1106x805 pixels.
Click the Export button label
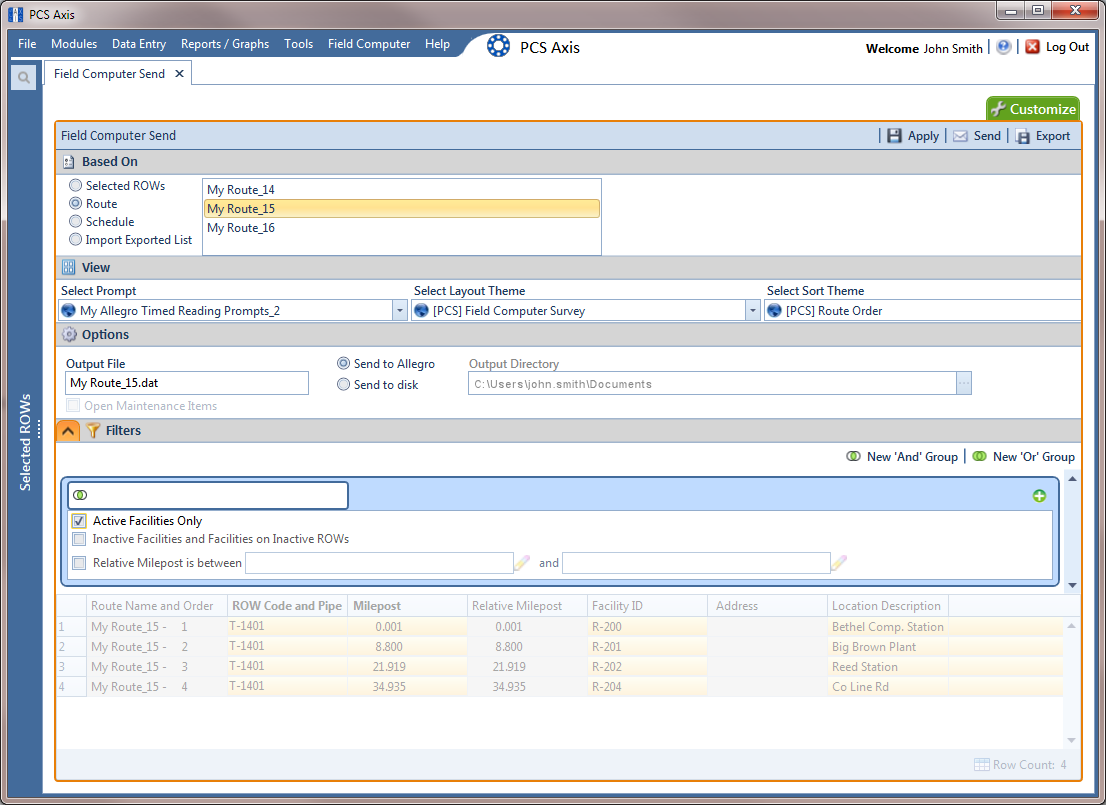click(x=1052, y=136)
